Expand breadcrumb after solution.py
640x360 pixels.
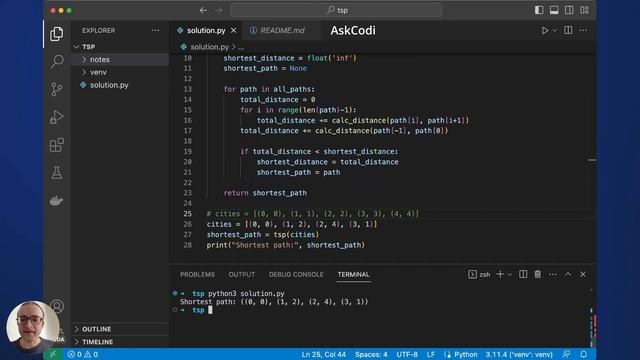(x=241, y=47)
